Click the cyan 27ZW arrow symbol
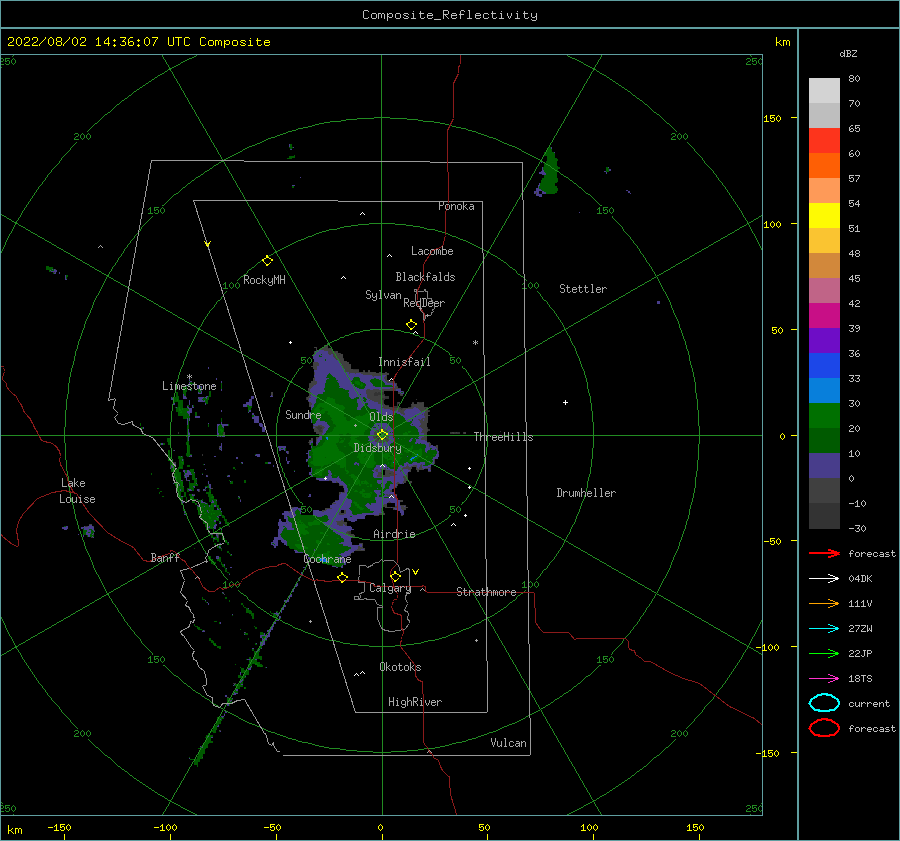900x841 pixels. (x=824, y=629)
